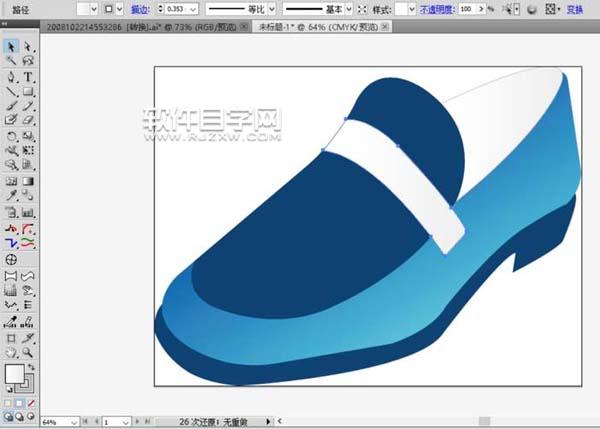This screenshot has width=600, height=429.
Task: Activate the Type tool
Action: (28, 77)
